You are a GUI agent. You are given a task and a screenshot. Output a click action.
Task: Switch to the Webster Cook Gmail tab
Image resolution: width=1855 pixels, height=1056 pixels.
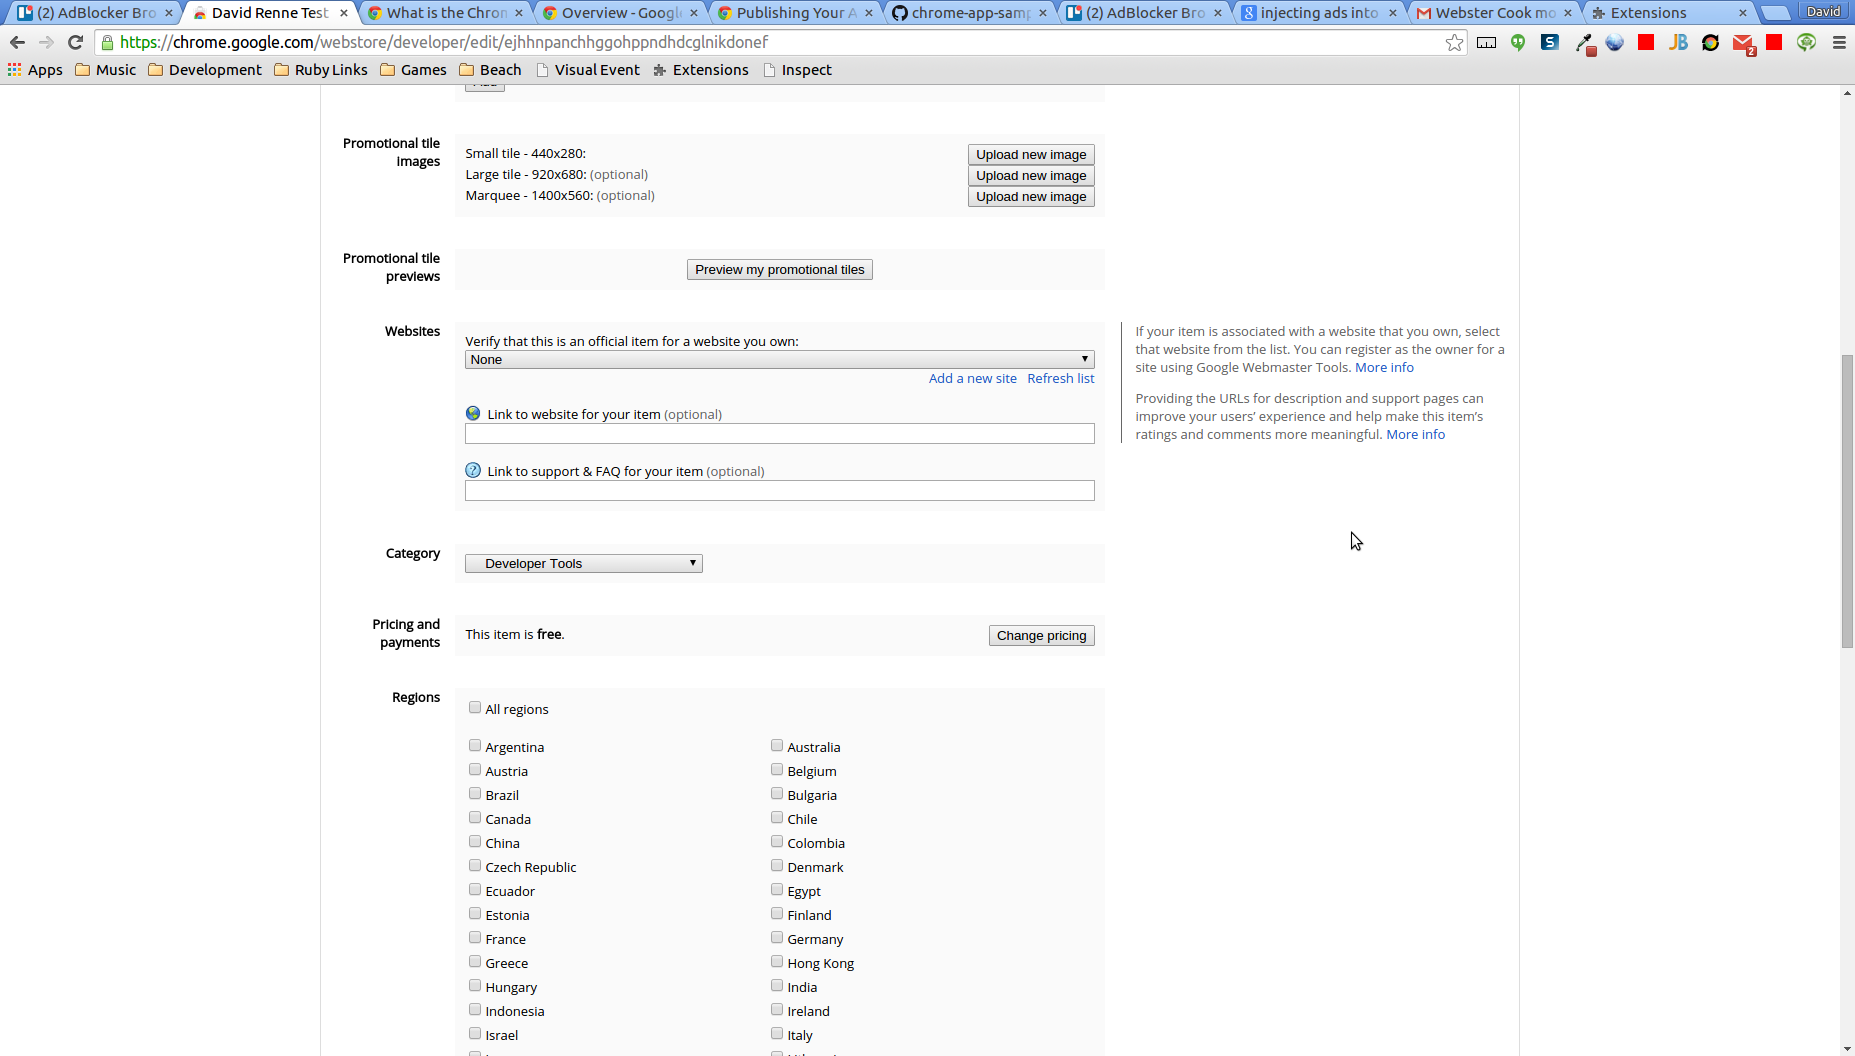(x=1494, y=13)
